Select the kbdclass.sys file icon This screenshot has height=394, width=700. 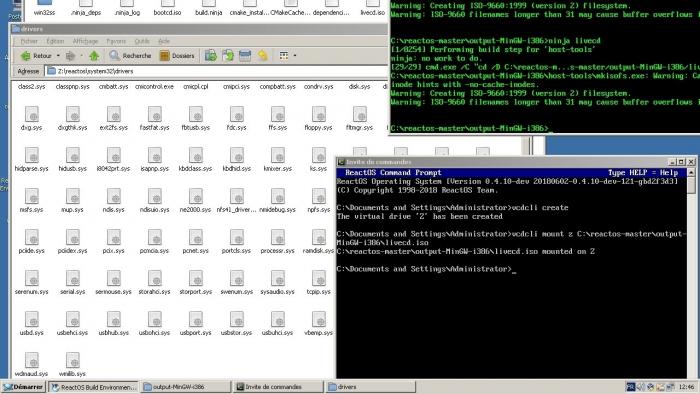[x=196, y=156]
